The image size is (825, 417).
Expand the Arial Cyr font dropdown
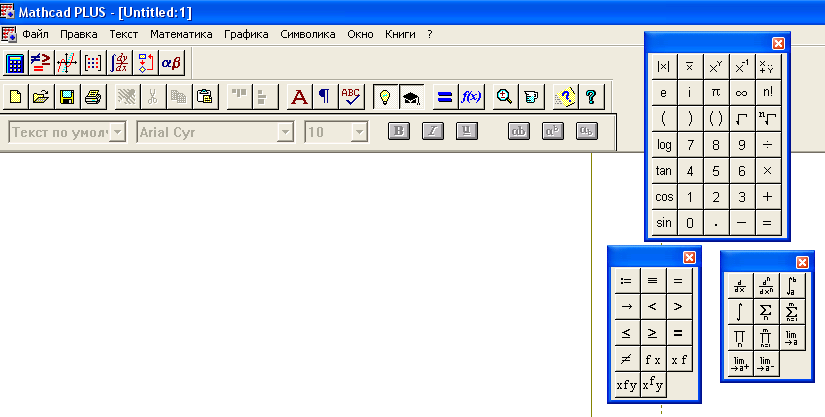pyautogui.click(x=285, y=132)
